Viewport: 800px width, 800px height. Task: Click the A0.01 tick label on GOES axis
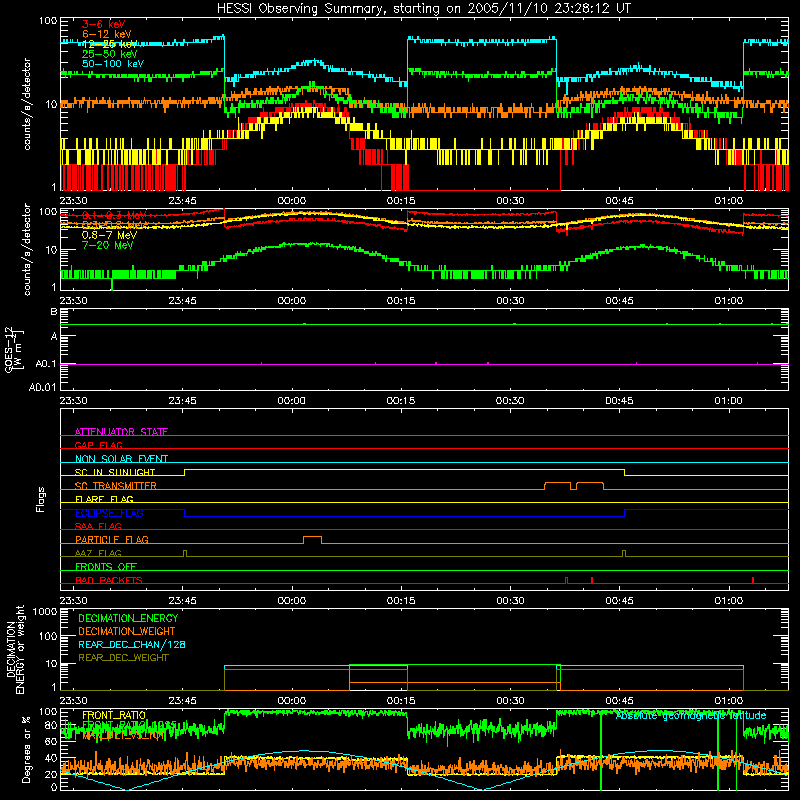pos(42,387)
